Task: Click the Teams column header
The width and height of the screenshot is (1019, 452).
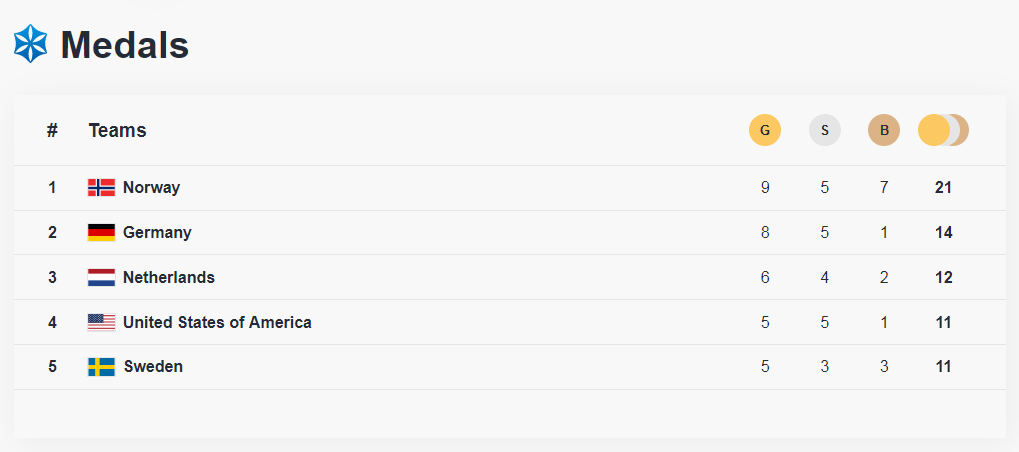Action: 117,130
